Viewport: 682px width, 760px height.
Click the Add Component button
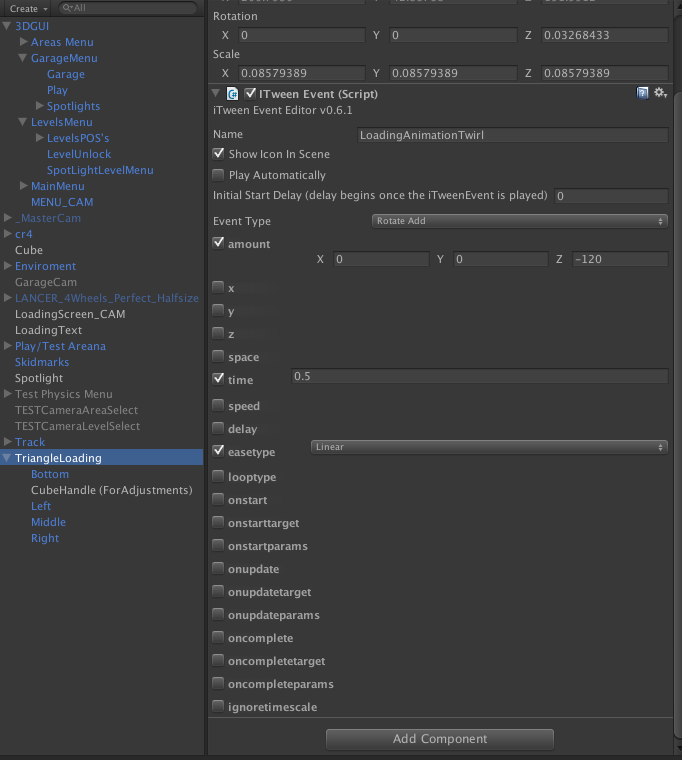click(x=439, y=739)
